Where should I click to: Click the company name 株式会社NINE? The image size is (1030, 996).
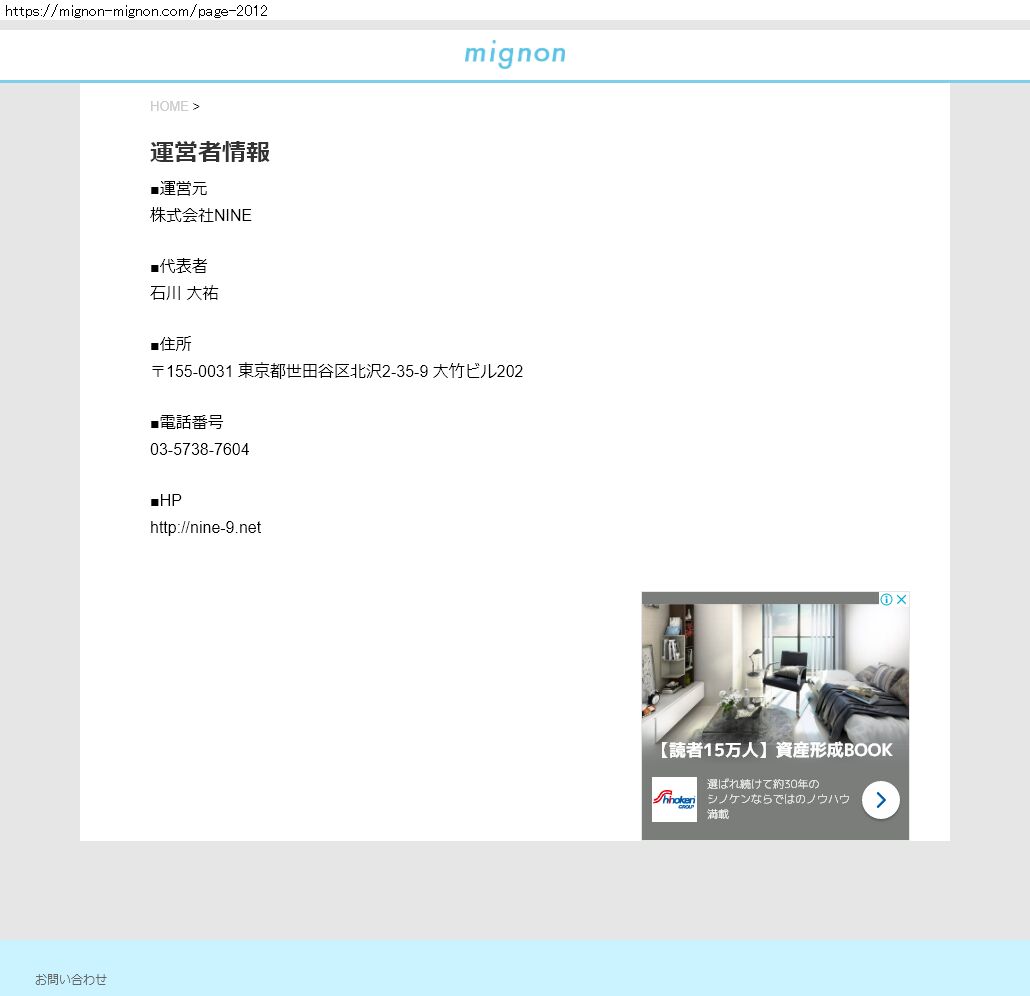tap(201, 215)
